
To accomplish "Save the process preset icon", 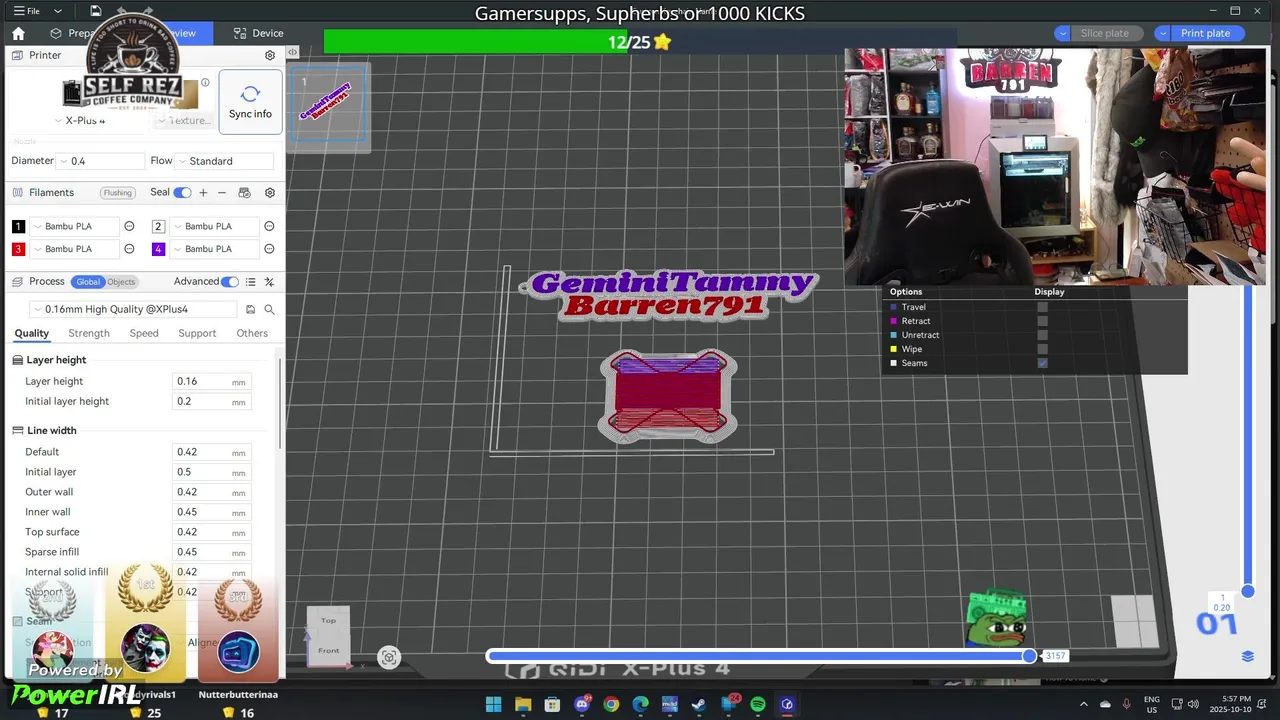I will (x=250, y=310).
